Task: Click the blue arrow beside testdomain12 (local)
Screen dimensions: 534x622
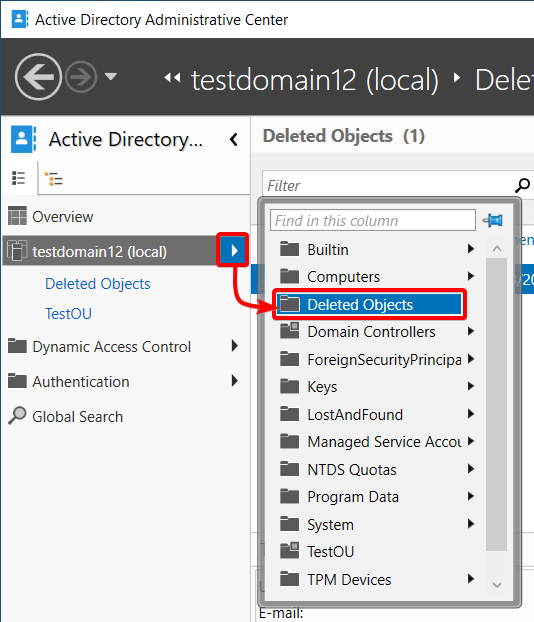Action: (233, 250)
